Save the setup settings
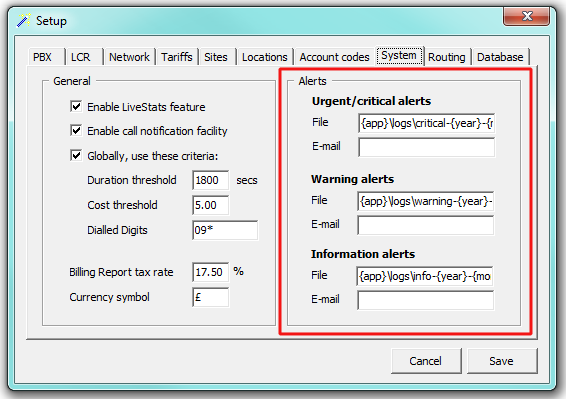566x399 pixels. click(502, 361)
